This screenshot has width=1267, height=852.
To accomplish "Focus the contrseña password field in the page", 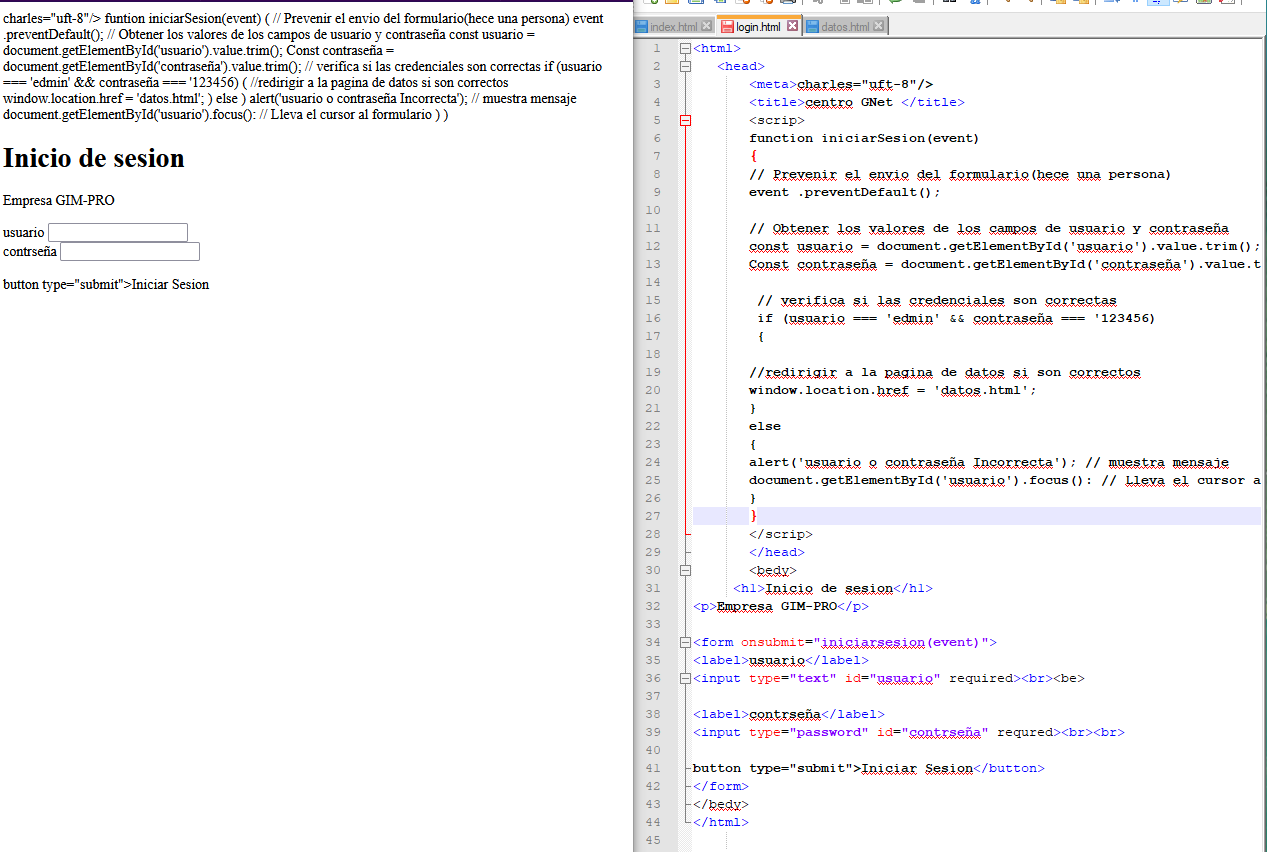I will [x=130, y=251].
